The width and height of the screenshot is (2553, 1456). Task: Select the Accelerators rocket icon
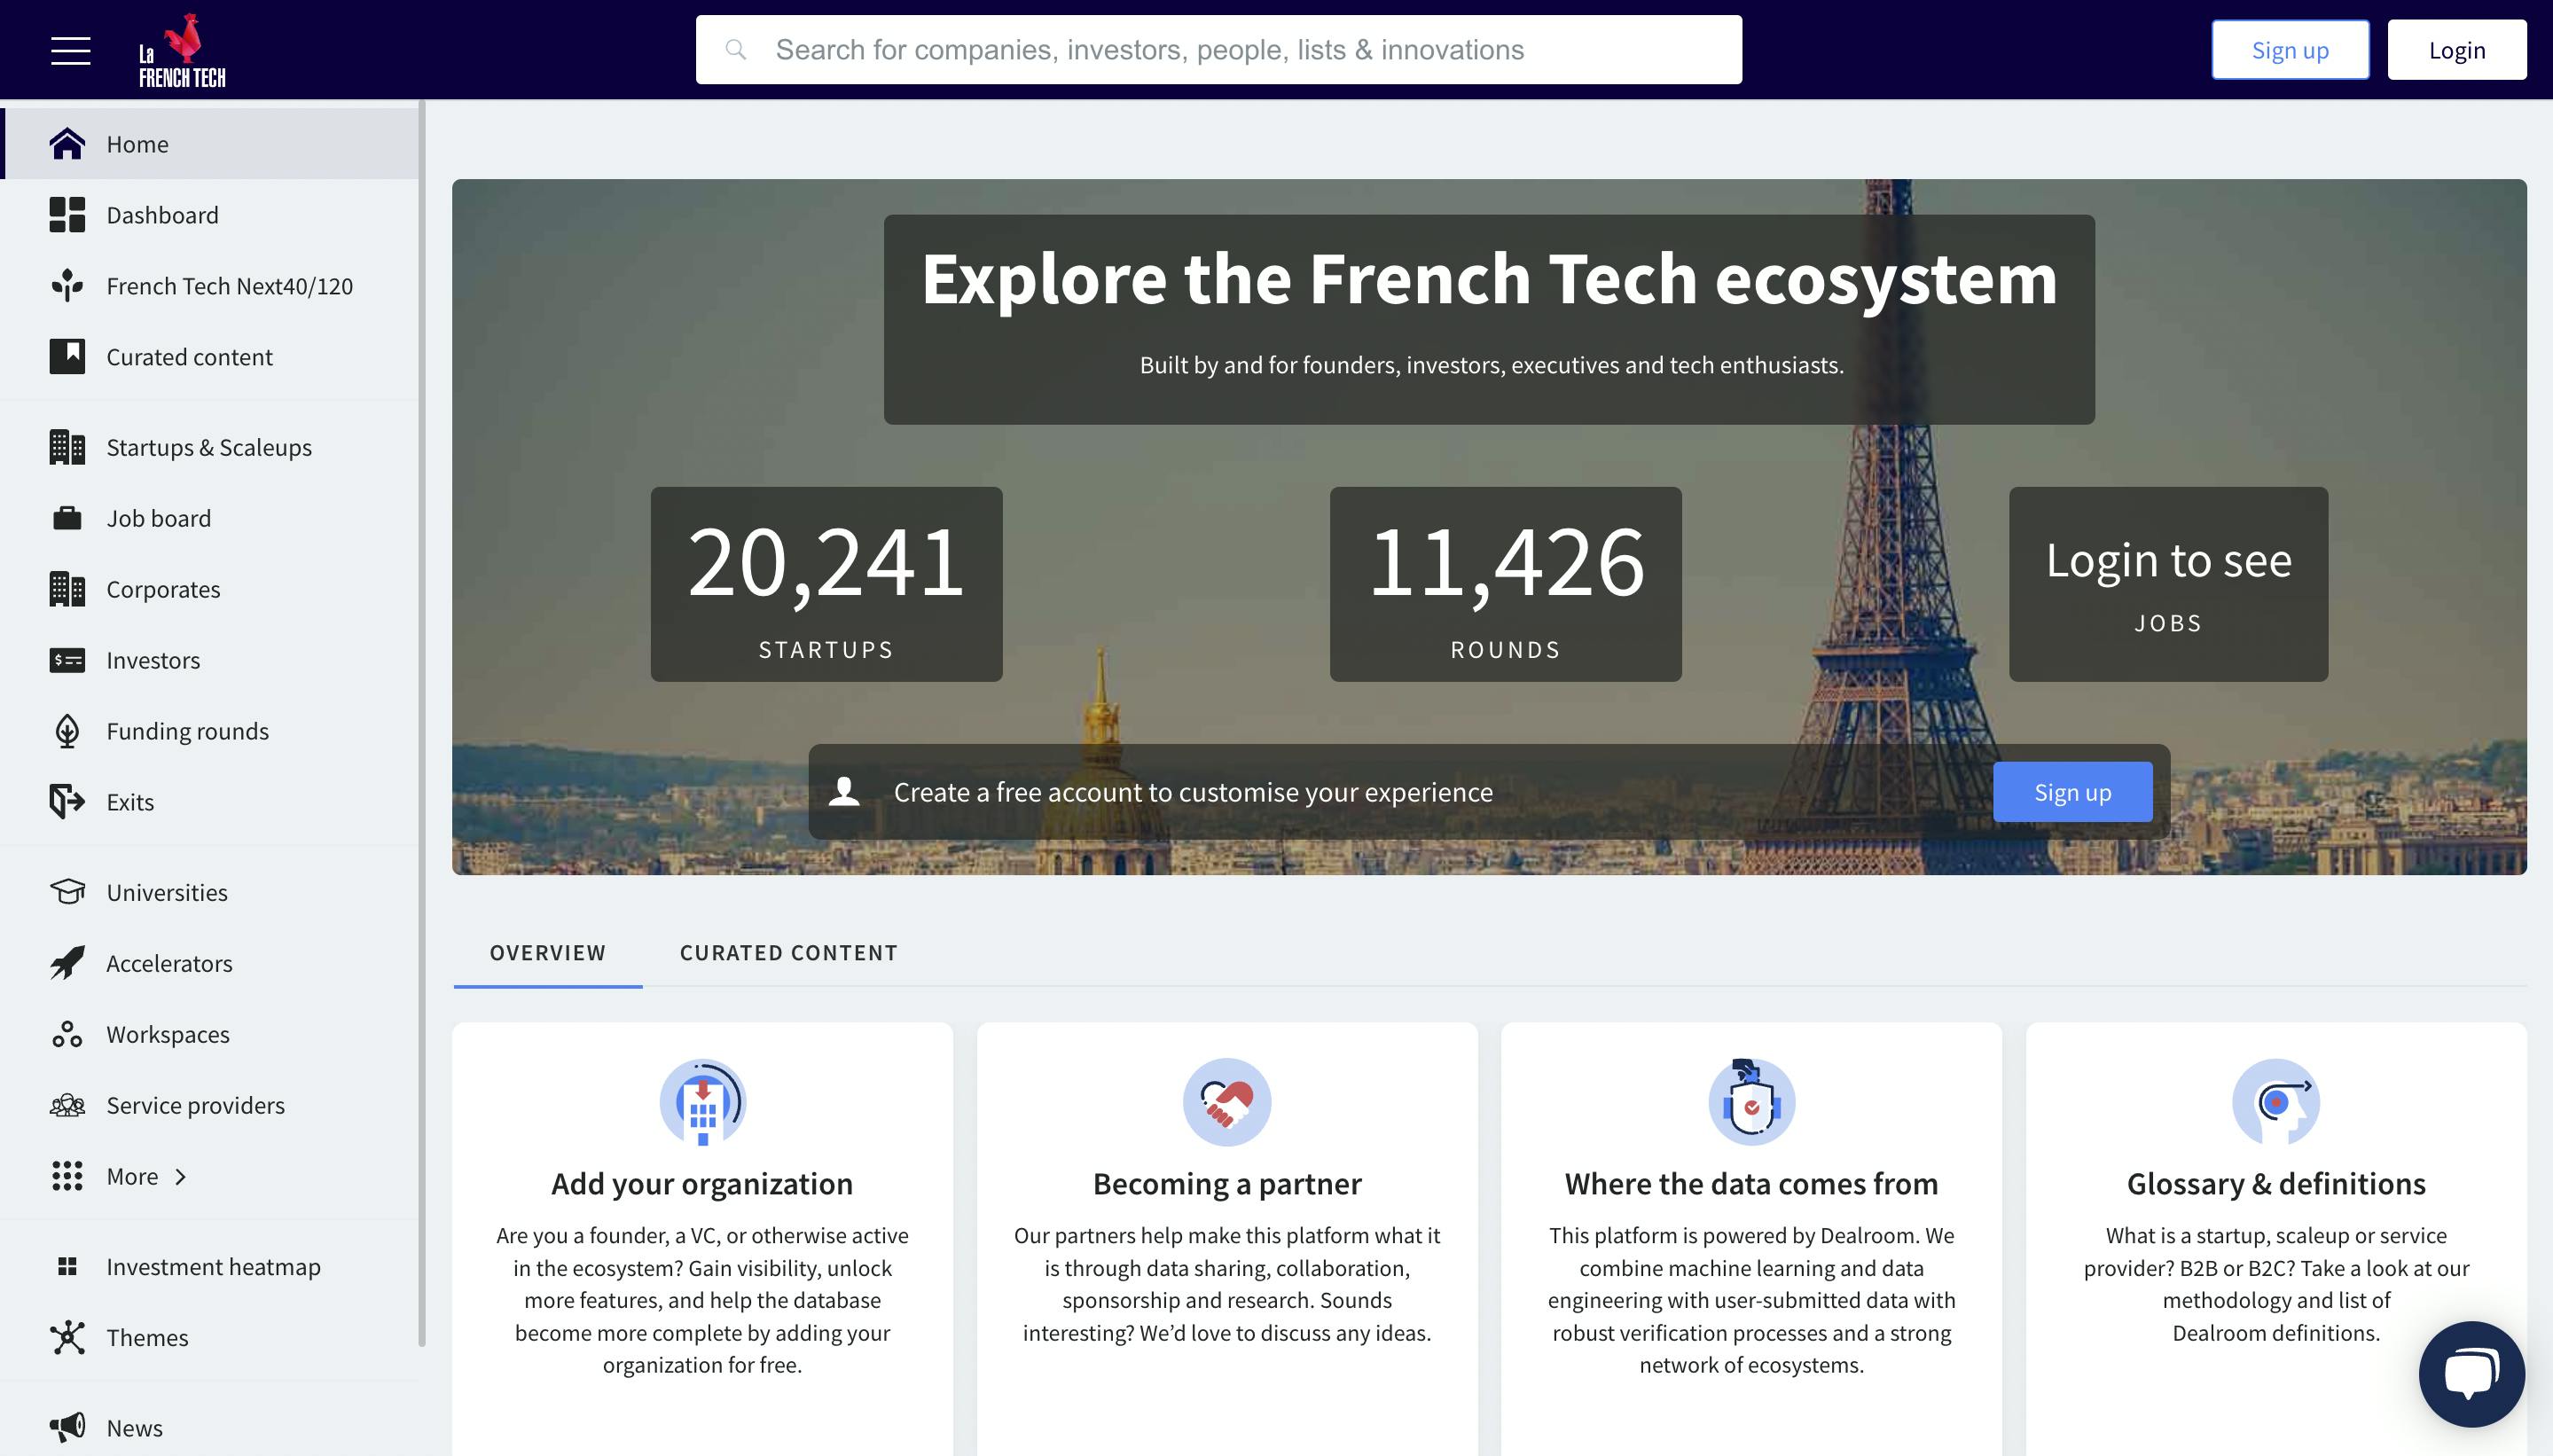[66, 963]
